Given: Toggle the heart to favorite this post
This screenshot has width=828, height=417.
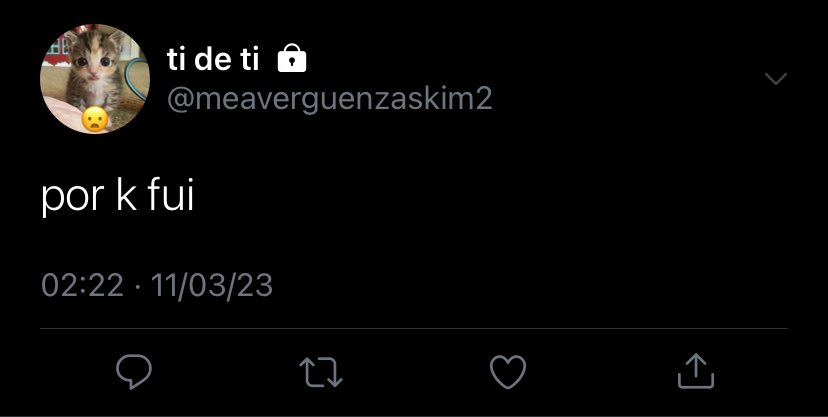Looking at the screenshot, I should [508, 372].
